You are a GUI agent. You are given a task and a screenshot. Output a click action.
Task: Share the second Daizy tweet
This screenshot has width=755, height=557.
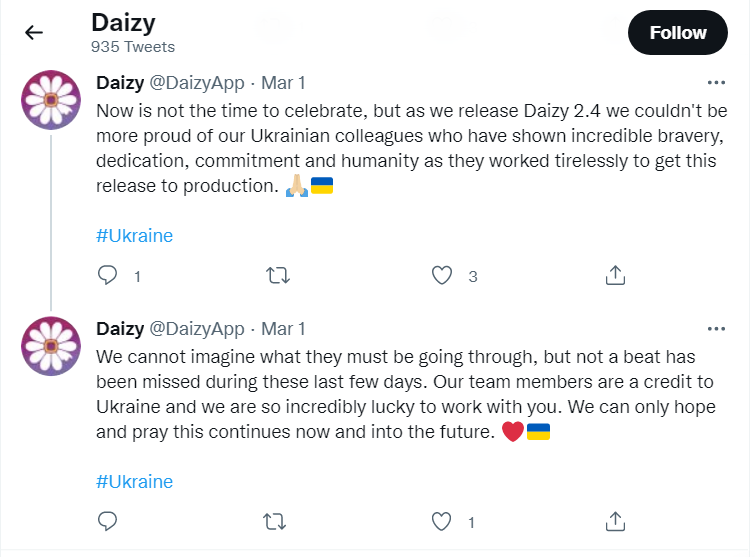616,521
